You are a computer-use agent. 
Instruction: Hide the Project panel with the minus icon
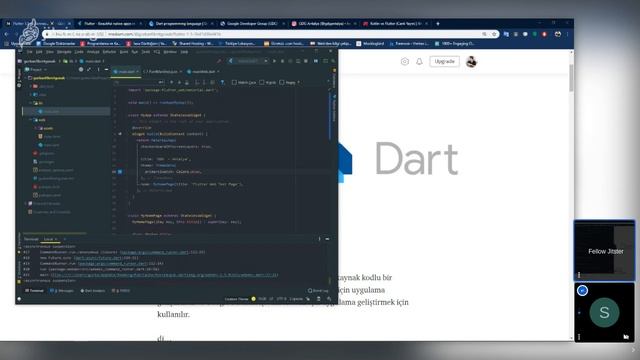pyautogui.click(x=106, y=70)
